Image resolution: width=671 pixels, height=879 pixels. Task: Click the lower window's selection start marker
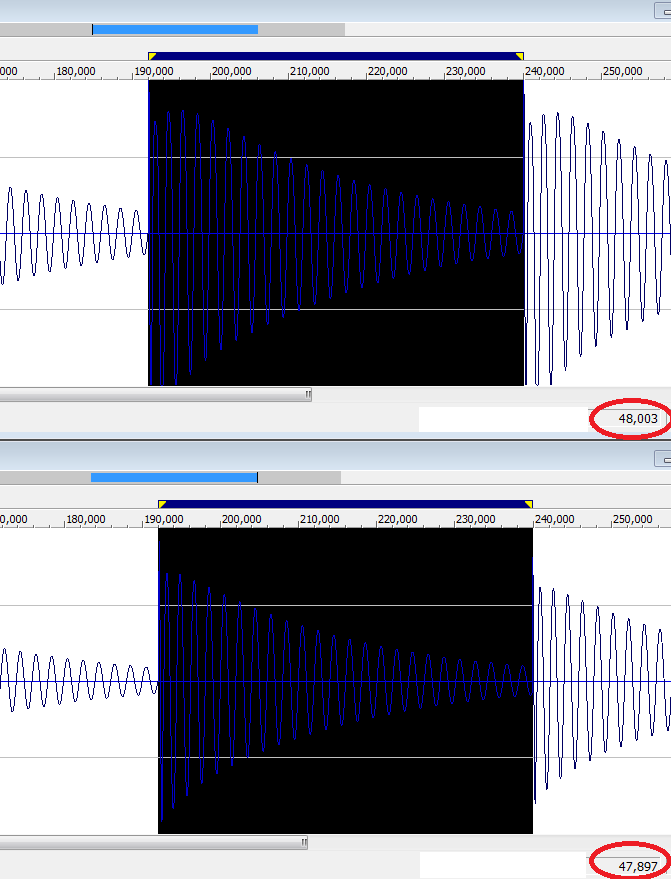coord(162,505)
